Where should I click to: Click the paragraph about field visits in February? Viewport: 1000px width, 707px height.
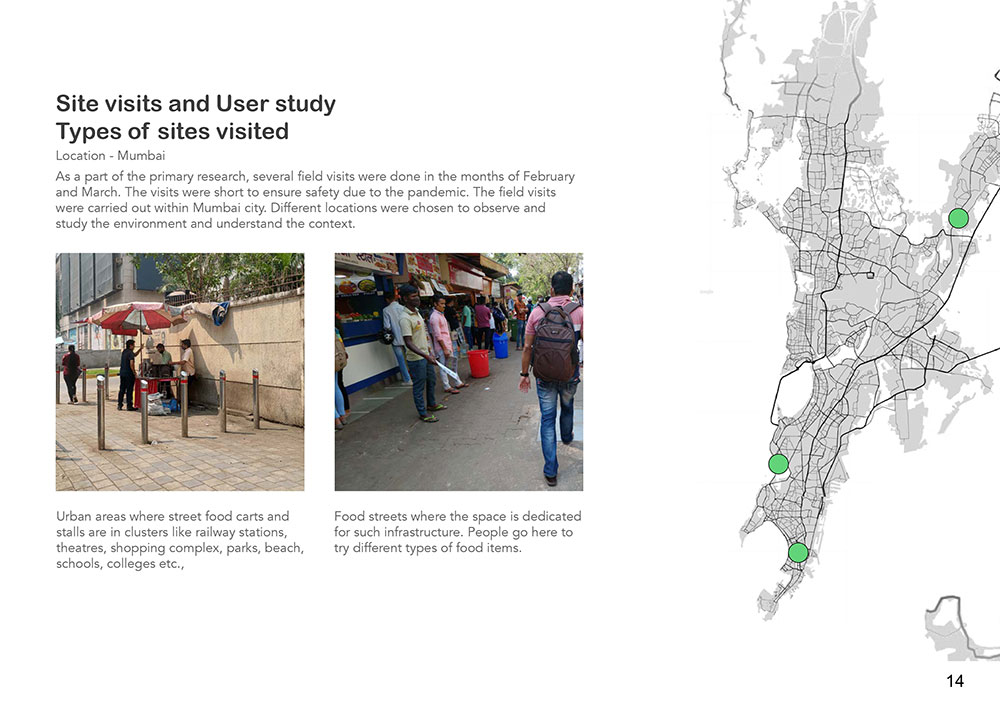point(315,199)
